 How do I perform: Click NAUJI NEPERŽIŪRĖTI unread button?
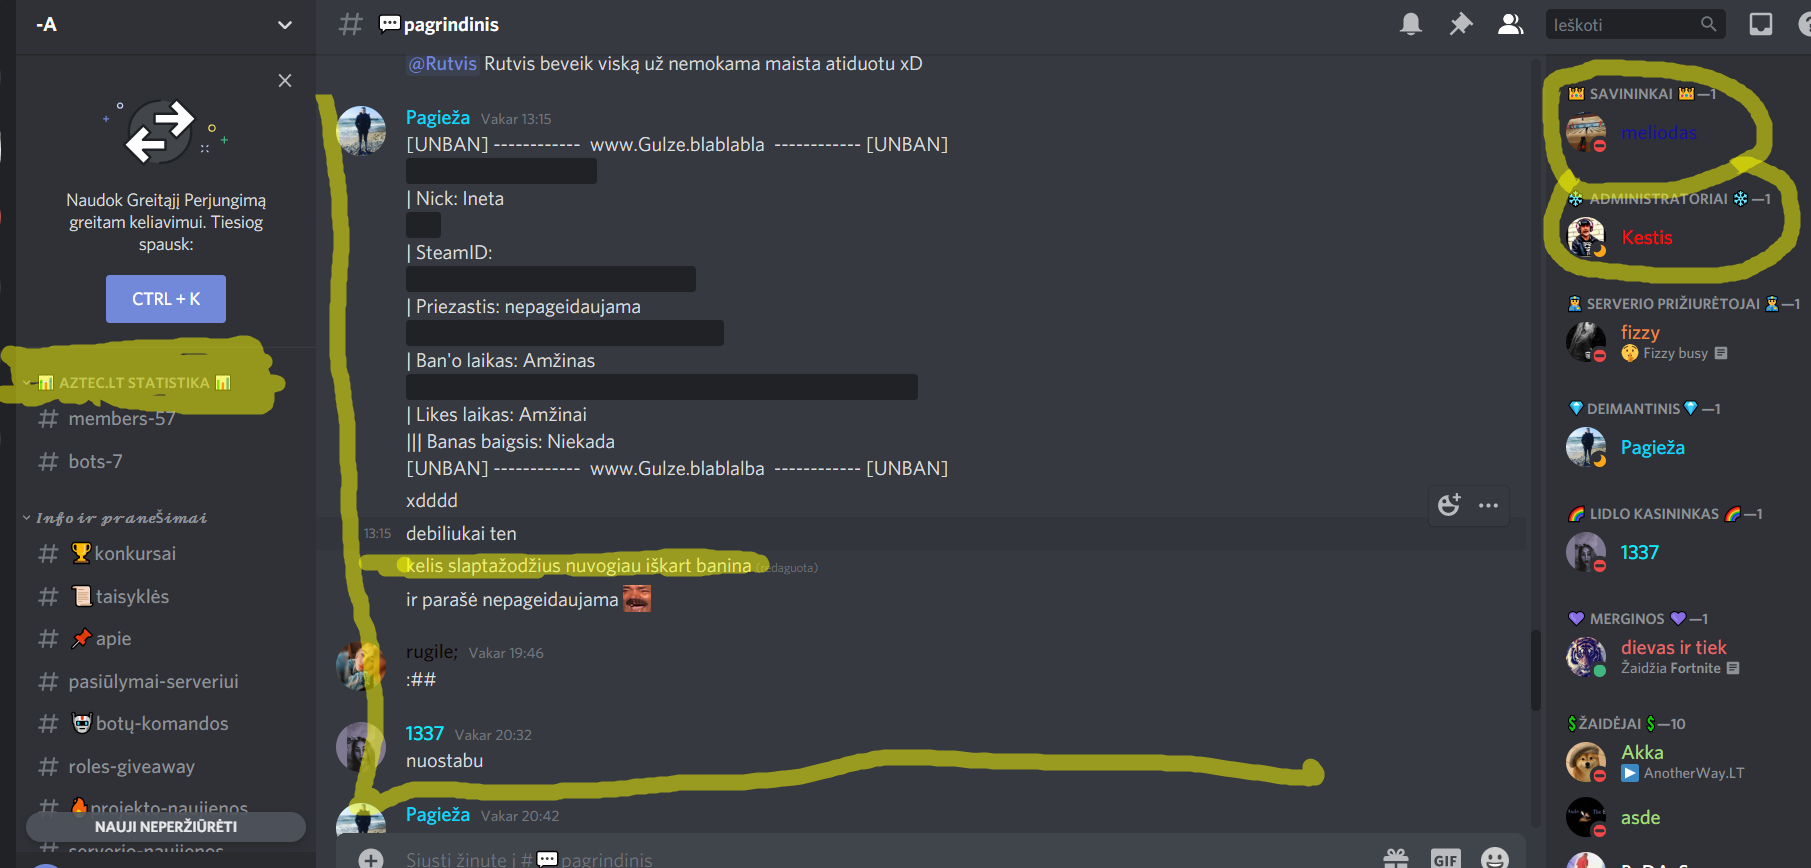[166, 827]
